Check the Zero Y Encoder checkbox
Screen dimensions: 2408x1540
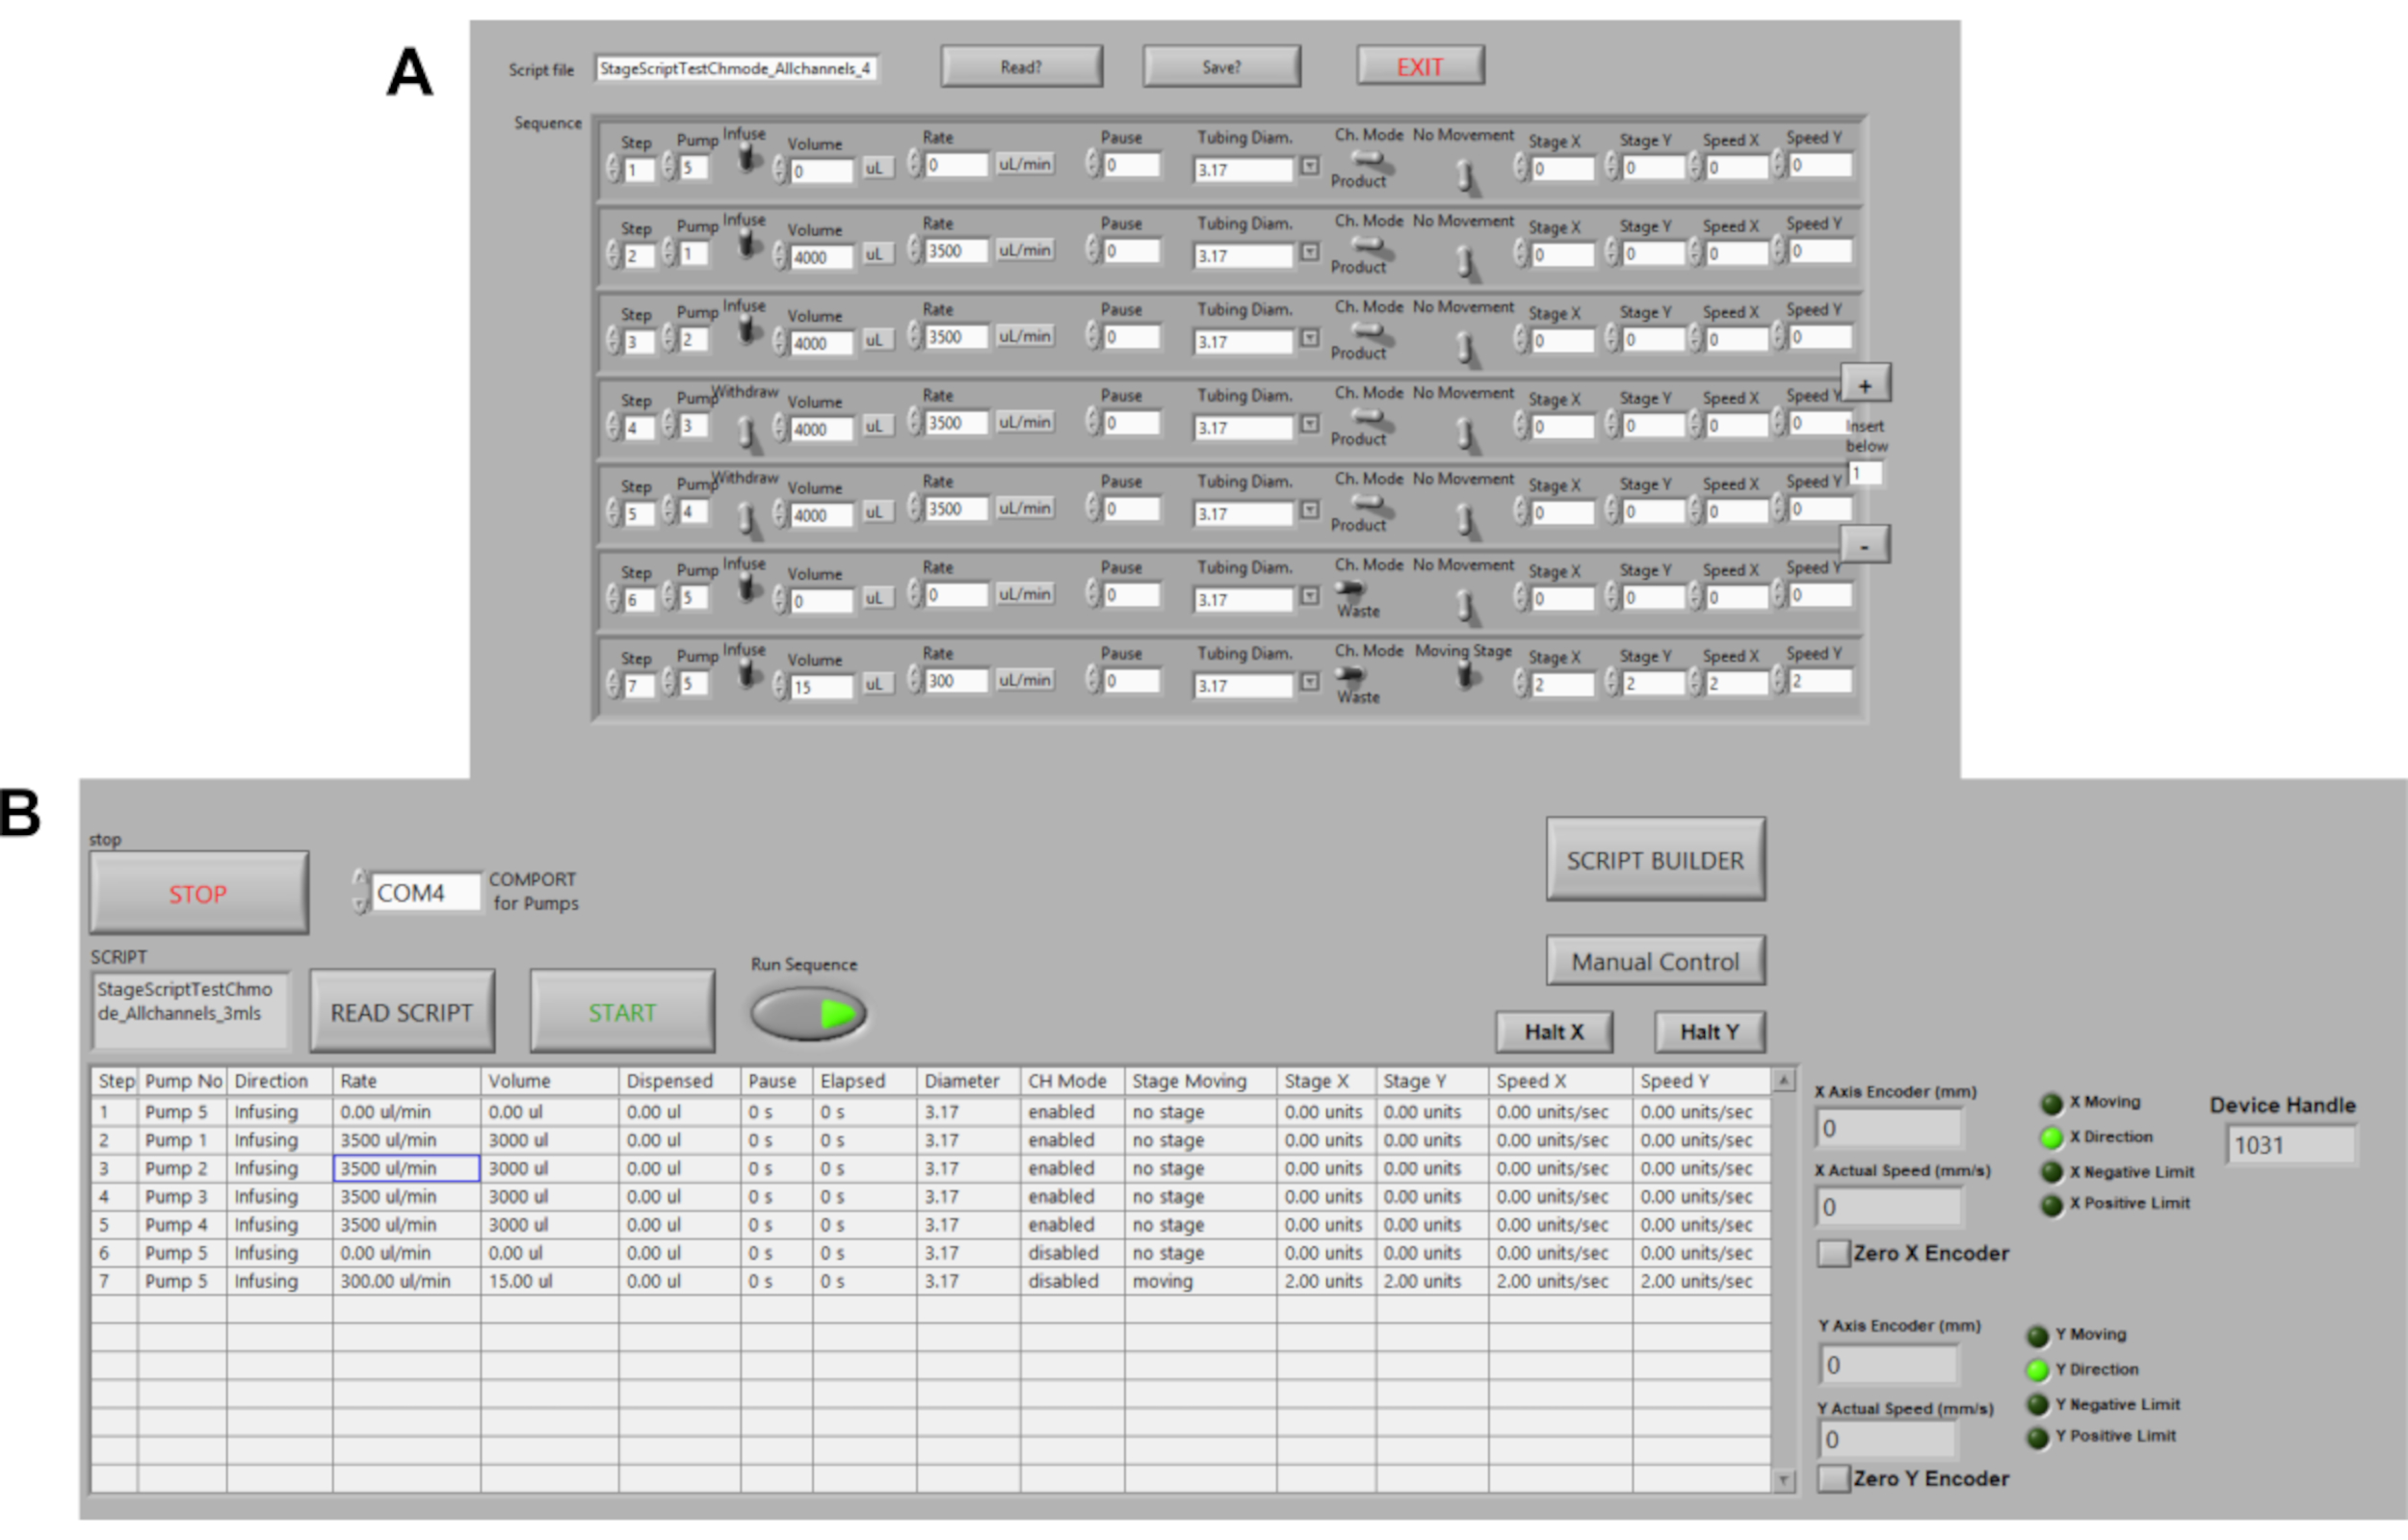click(x=1832, y=1478)
